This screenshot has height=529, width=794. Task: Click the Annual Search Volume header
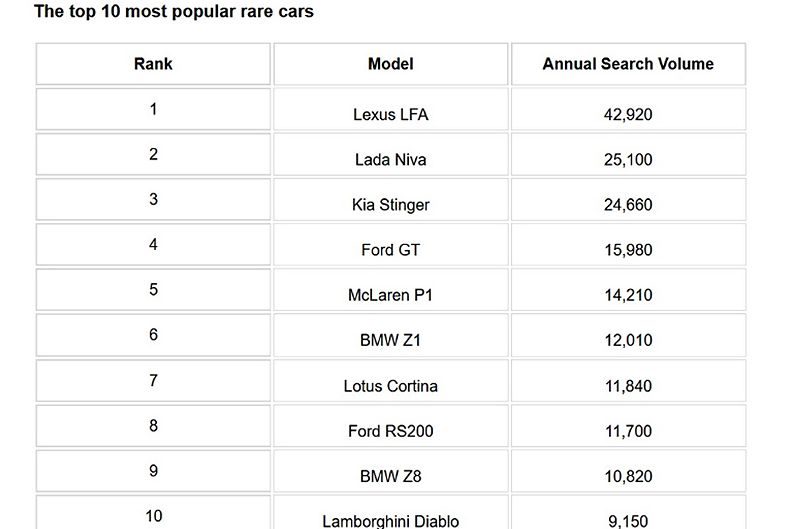pos(628,64)
